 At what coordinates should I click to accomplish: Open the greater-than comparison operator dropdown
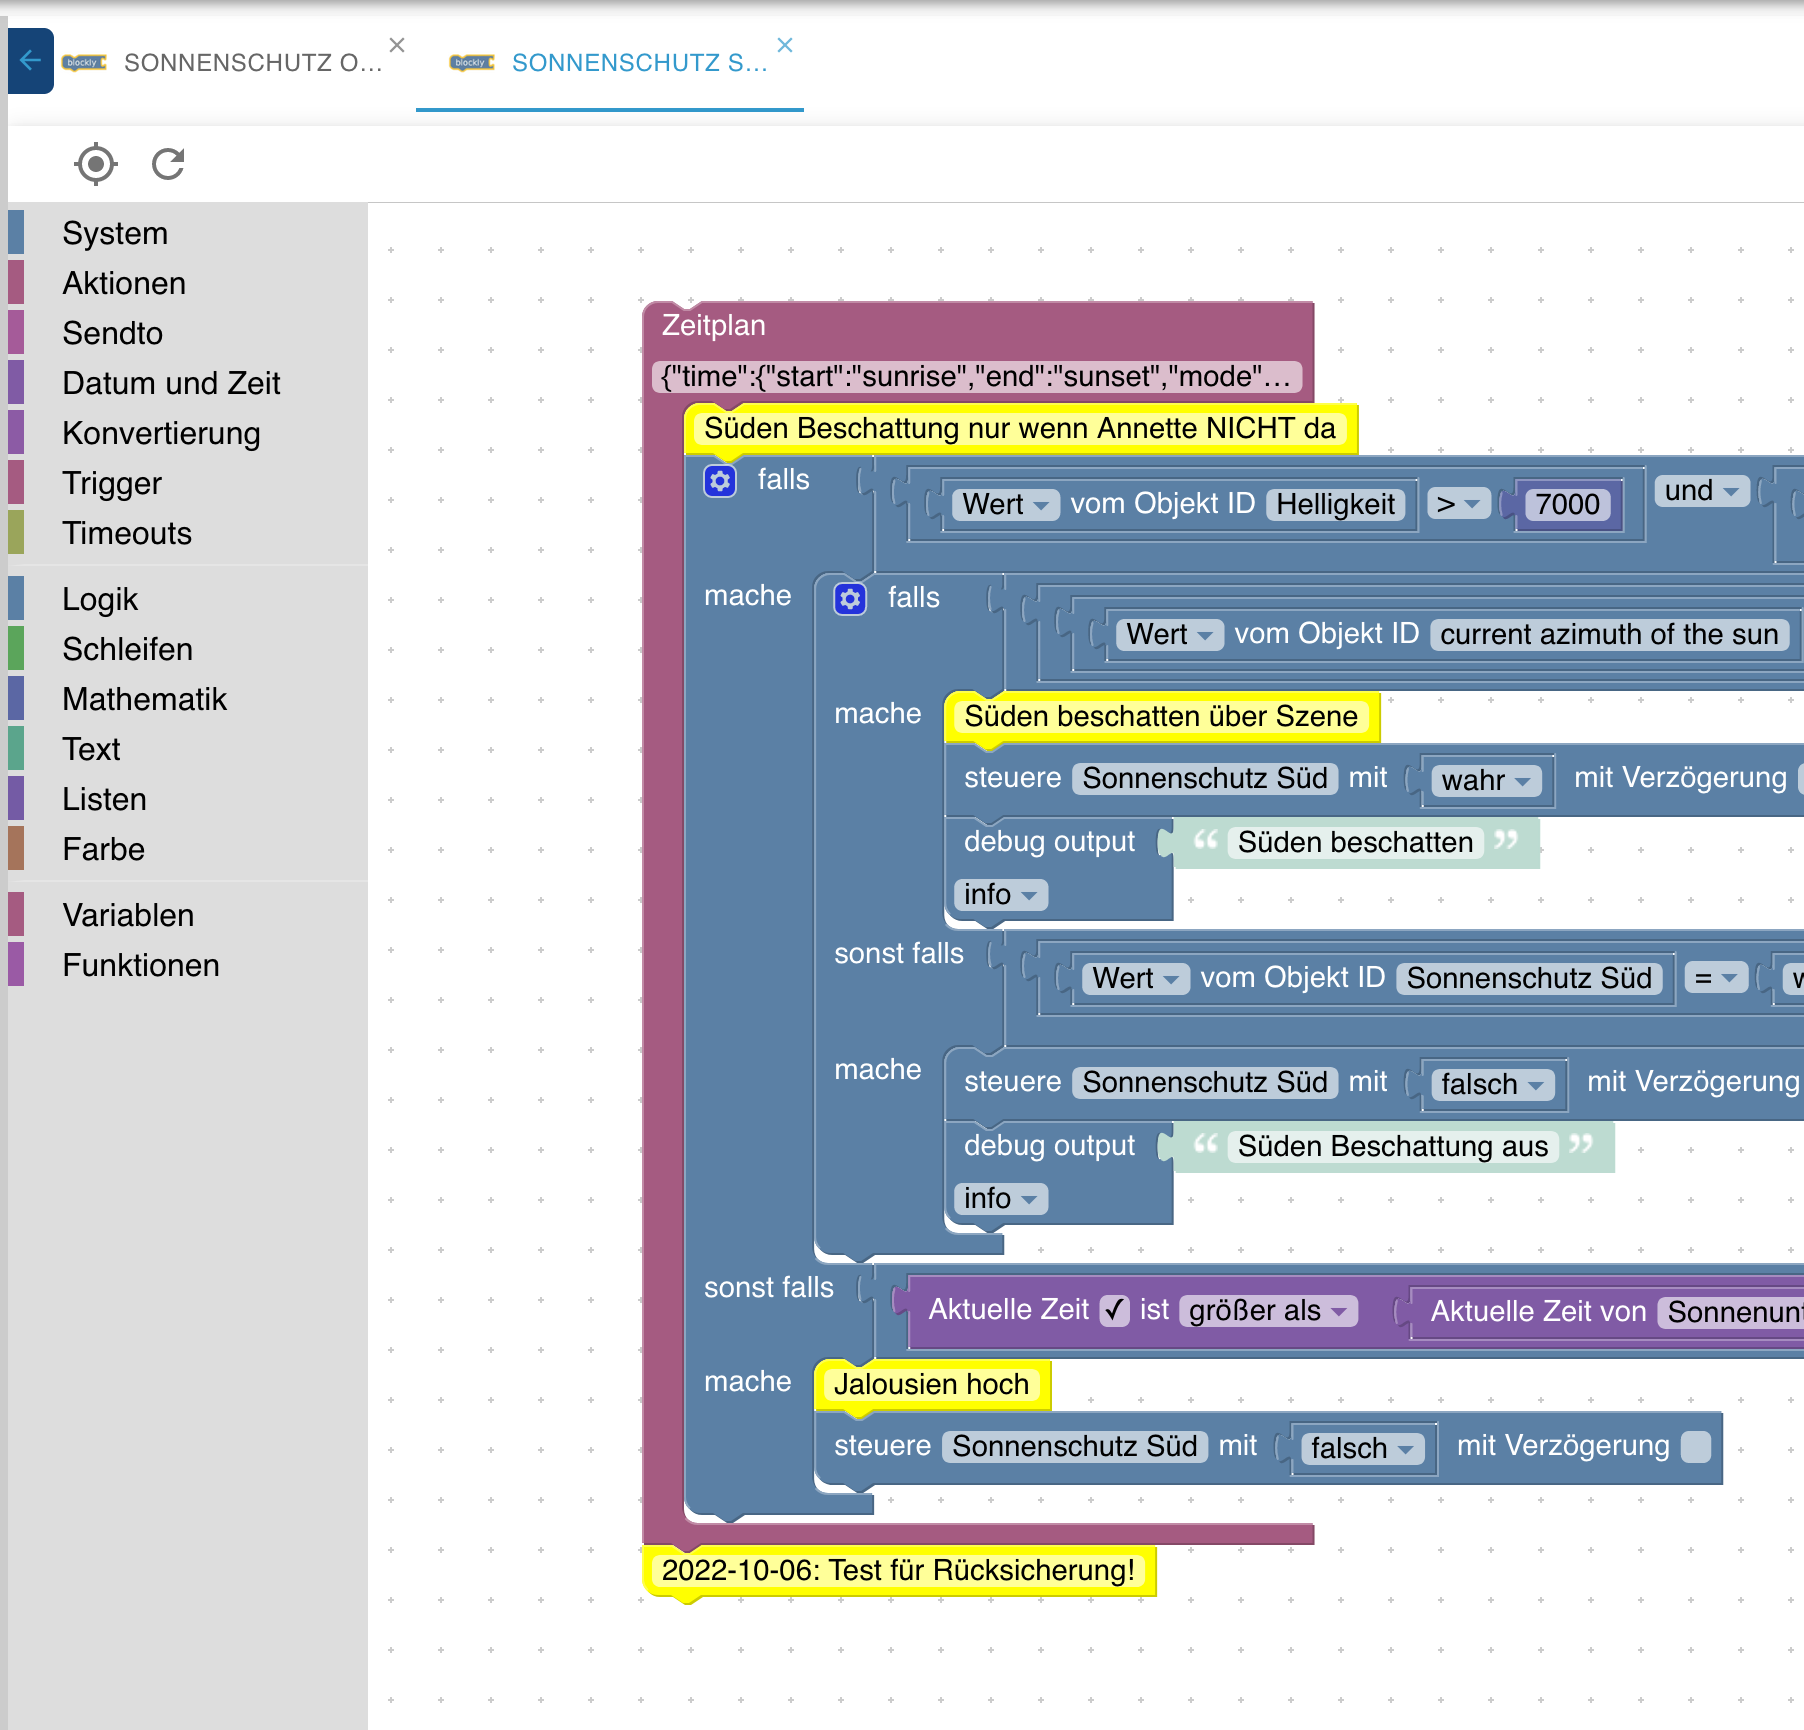pos(1458,504)
